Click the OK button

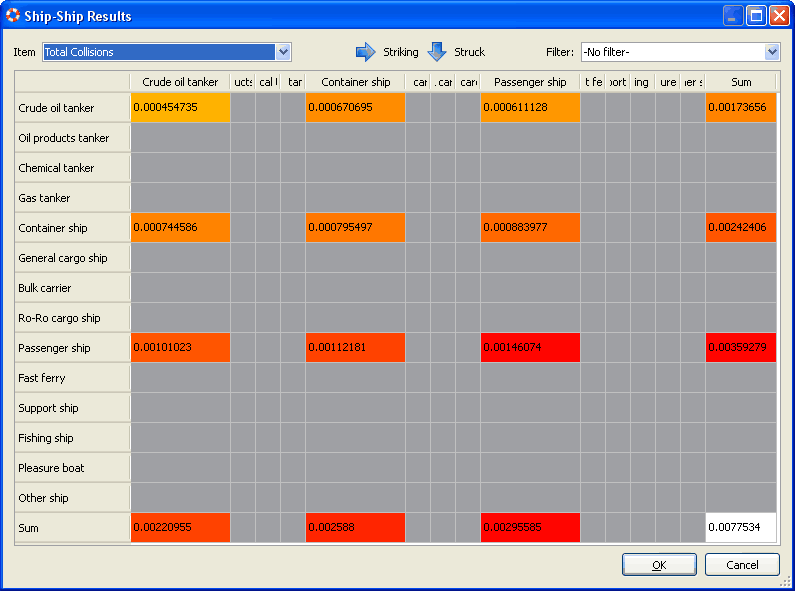(659, 565)
